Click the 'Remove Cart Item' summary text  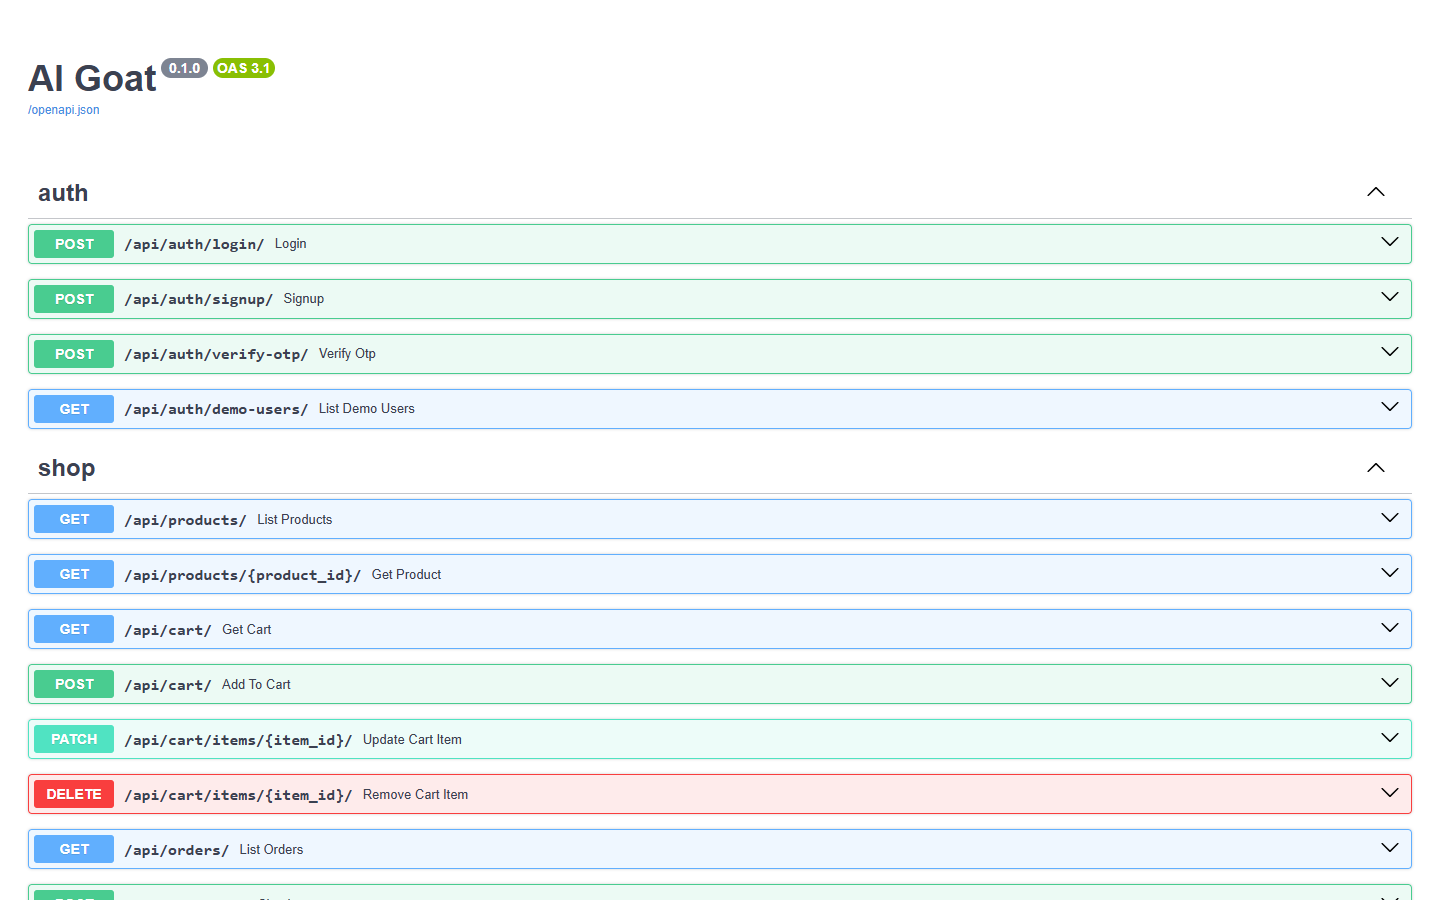click(415, 795)
